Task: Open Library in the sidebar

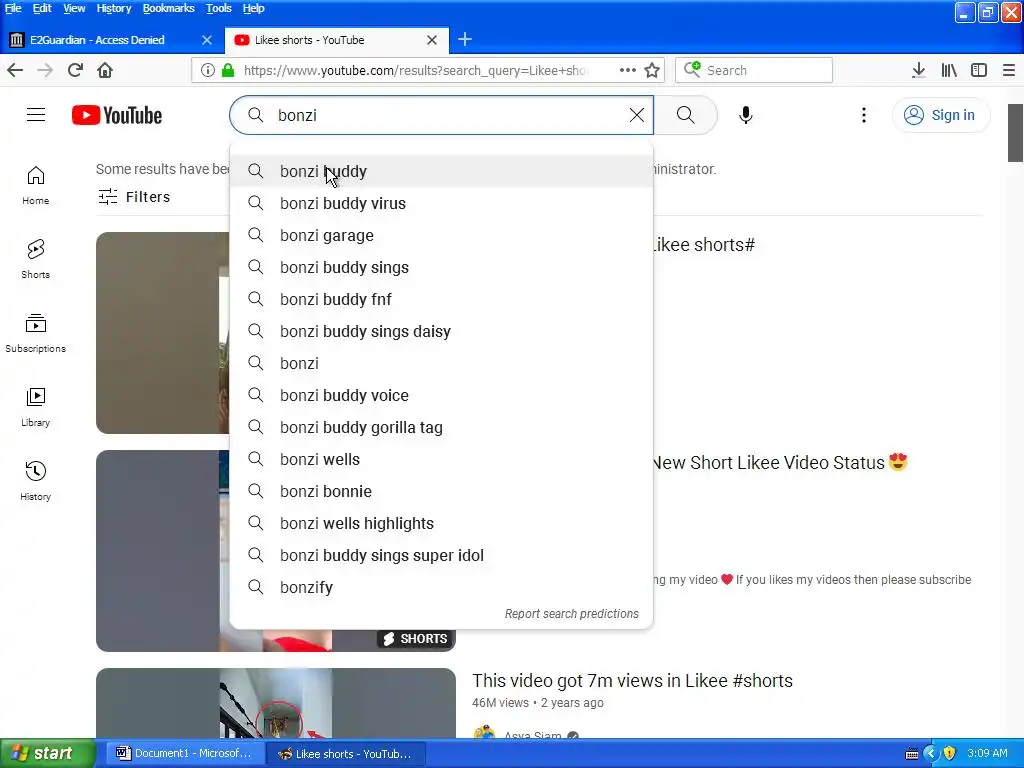Action: point(36,408)
